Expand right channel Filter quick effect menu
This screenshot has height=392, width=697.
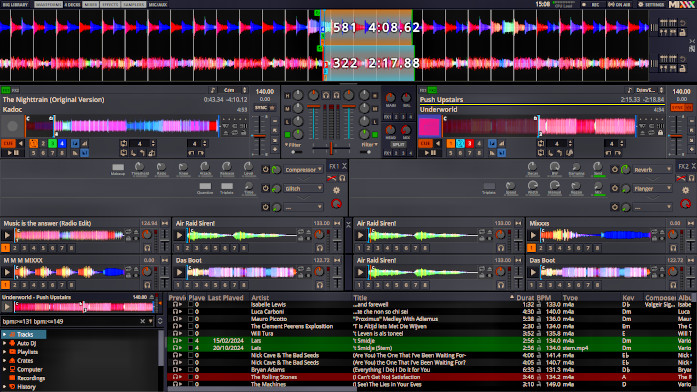(x=369, y=145)
